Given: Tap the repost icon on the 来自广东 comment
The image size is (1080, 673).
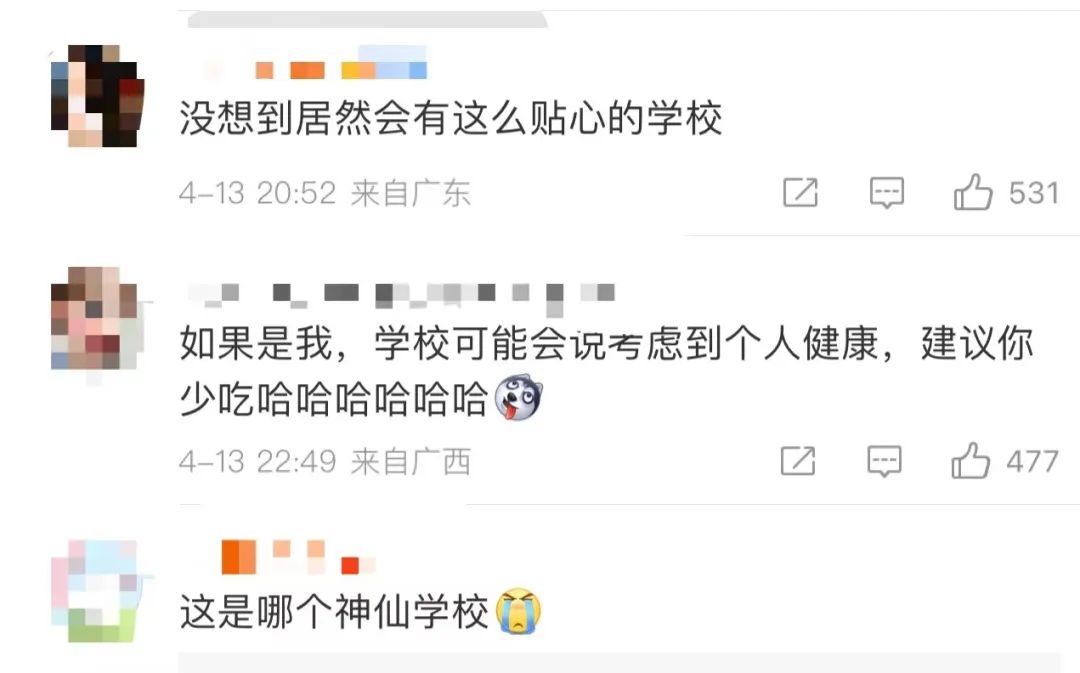Looking at the screenshot, I should tap(800, 192).
